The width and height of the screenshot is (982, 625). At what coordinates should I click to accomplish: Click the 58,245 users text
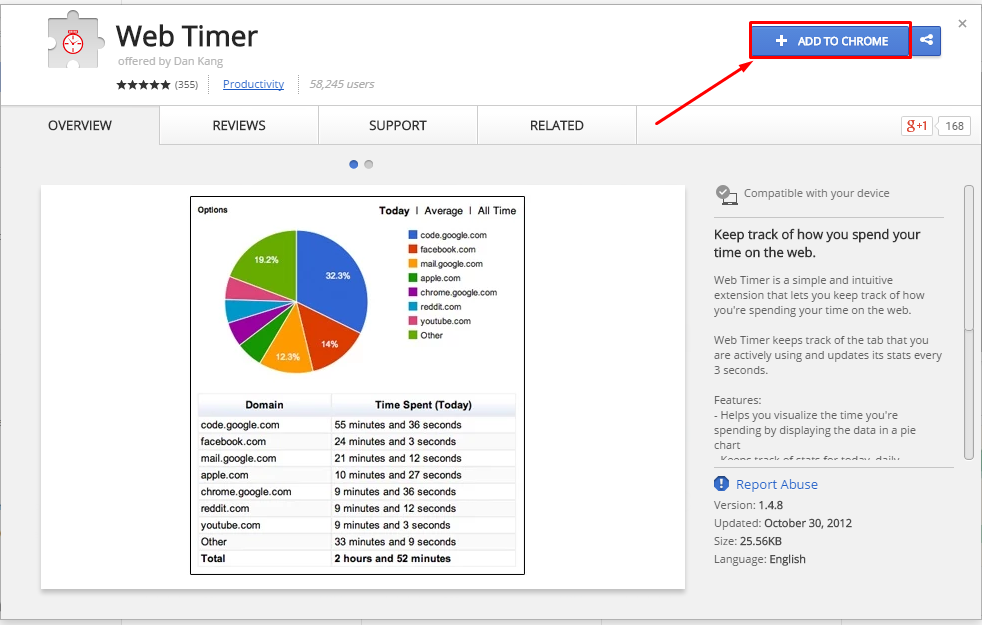[x=342, y=84]
